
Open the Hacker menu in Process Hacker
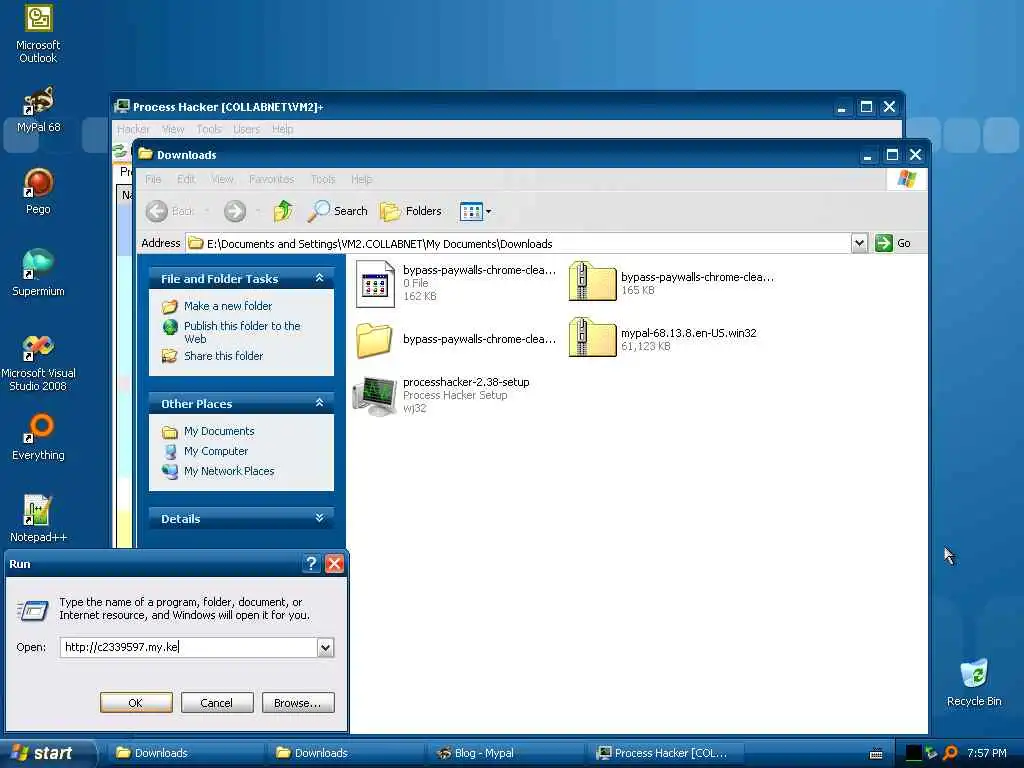[x=133, y=129]
